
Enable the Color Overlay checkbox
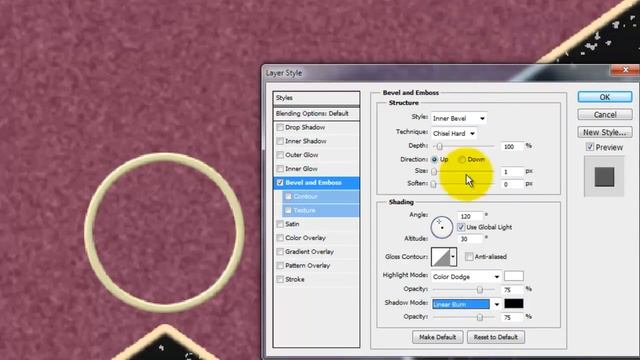[280, 238]
